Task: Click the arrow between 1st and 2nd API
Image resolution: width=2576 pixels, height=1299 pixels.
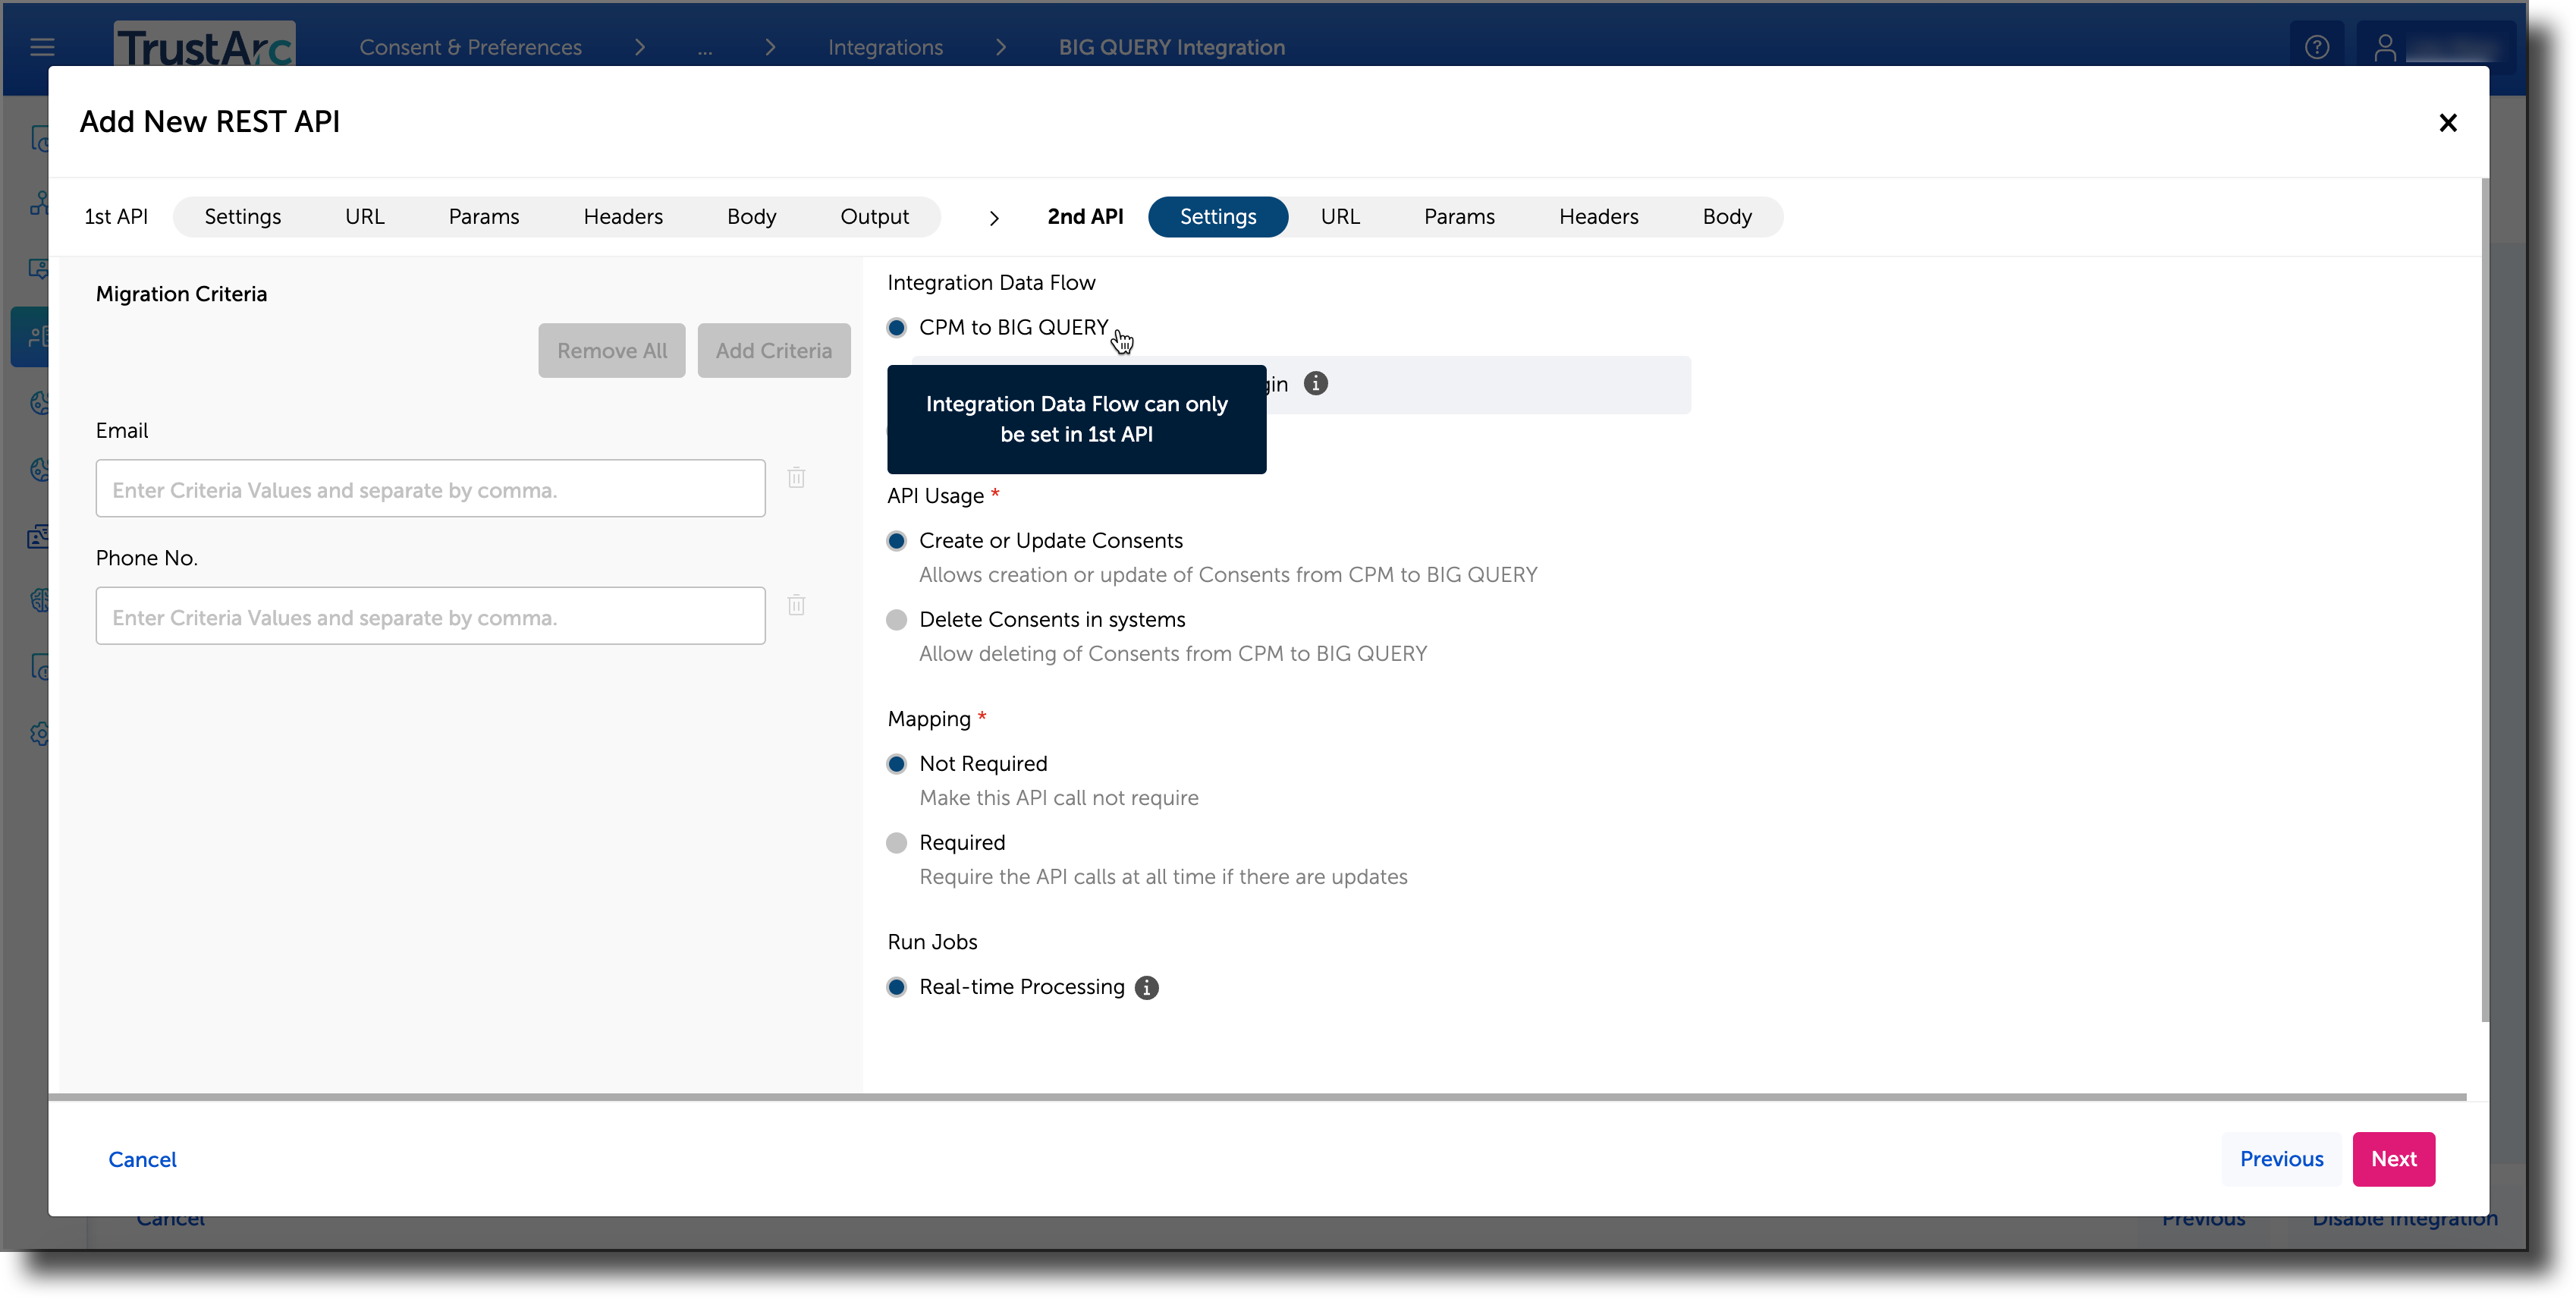Action: pos(993,218)
